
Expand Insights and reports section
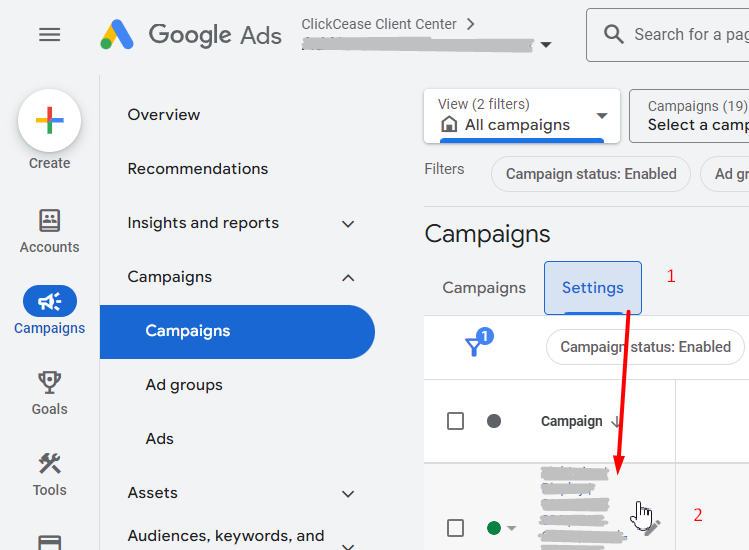(x=348, y=224)
